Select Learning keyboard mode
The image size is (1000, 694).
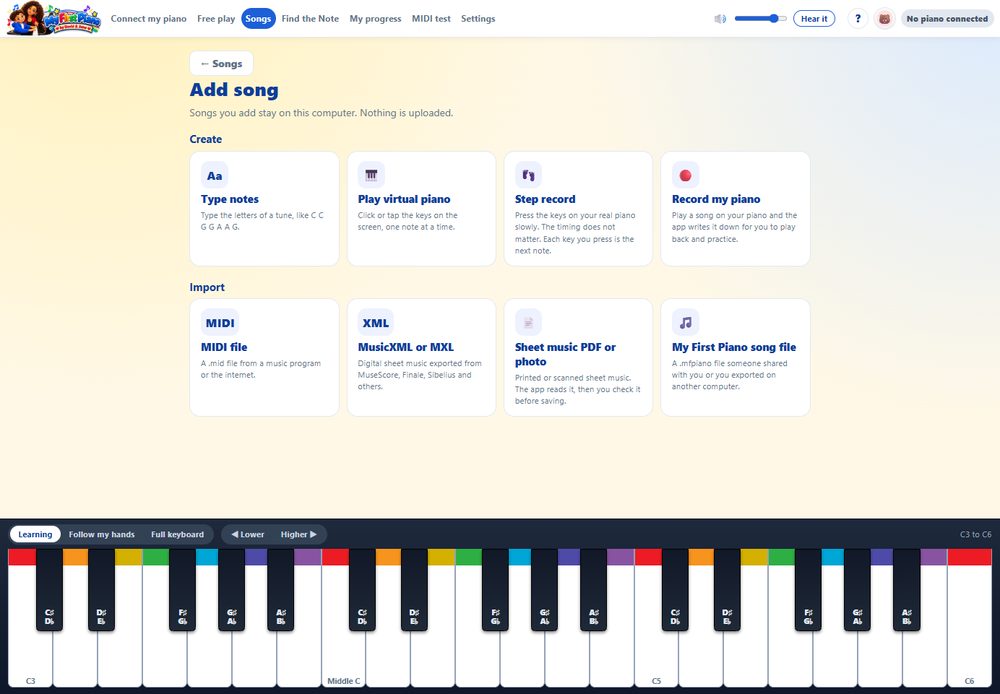[x=35, y=535]
